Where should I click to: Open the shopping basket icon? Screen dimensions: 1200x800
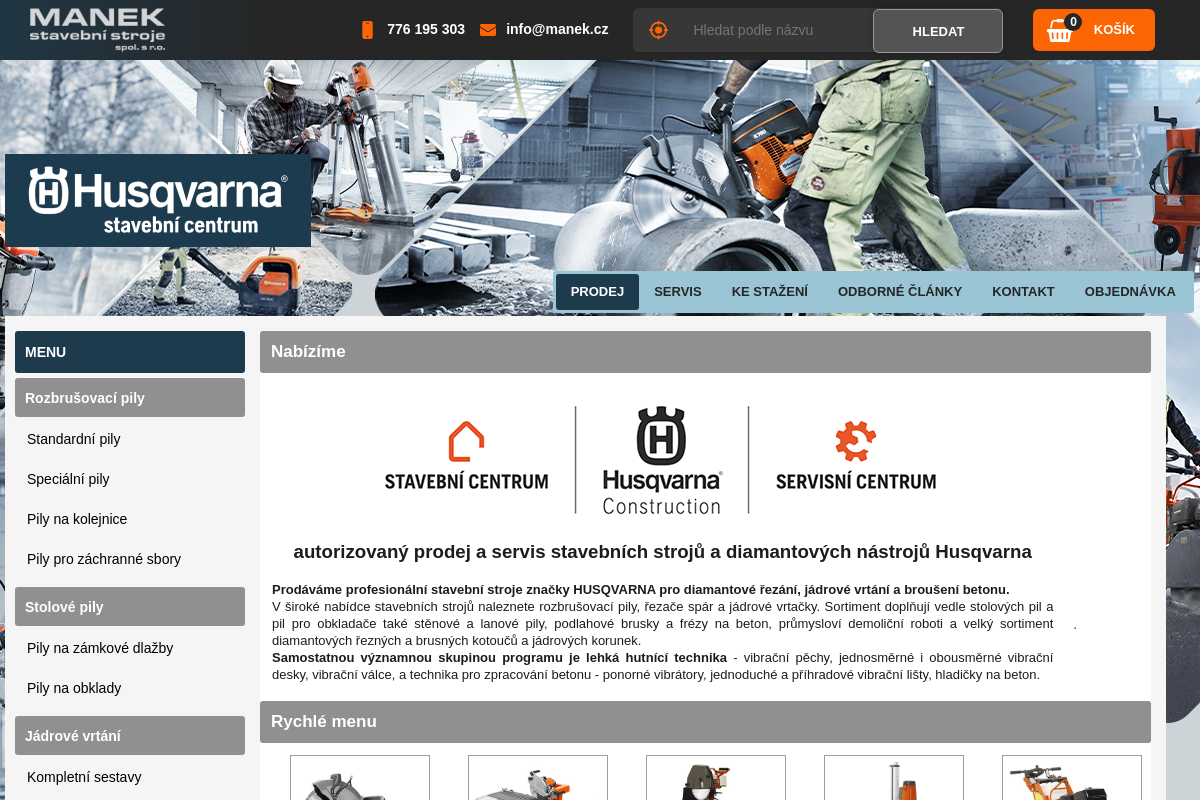click(1060, 30)
